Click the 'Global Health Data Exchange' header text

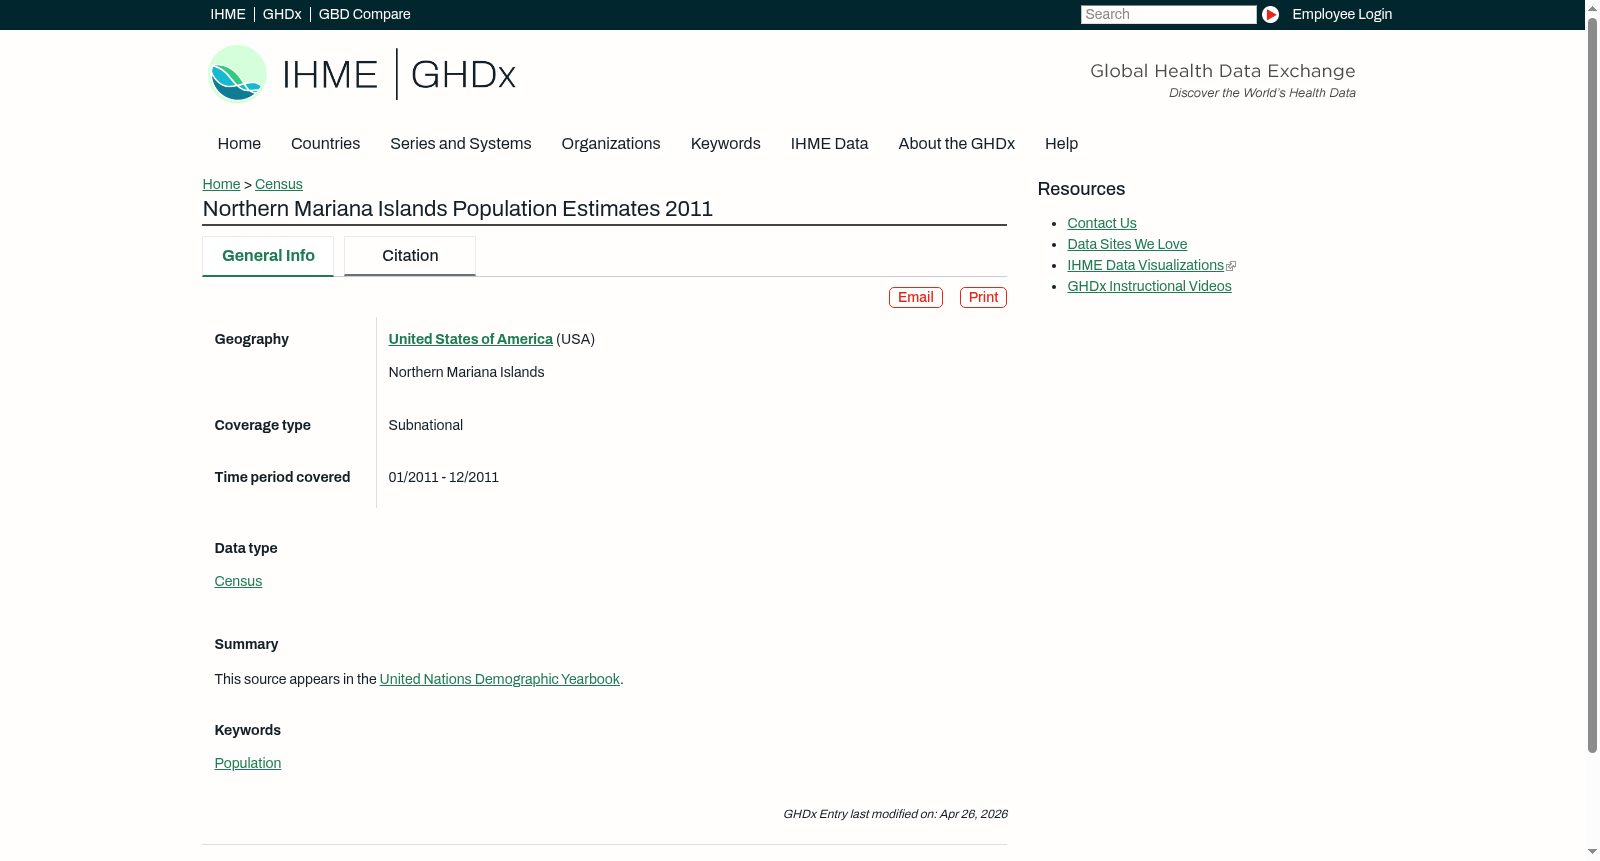[1223, 71]
